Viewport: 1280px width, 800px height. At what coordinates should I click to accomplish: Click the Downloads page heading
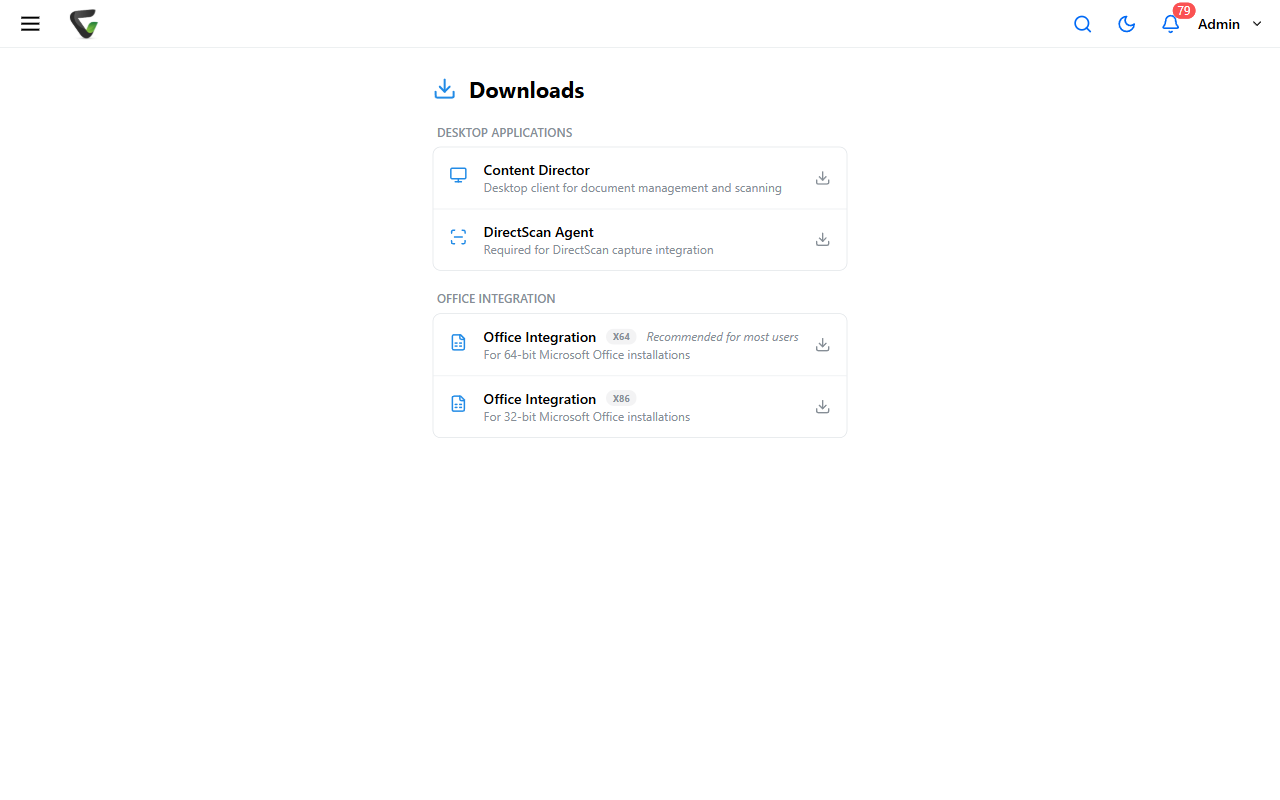(527, 90)
